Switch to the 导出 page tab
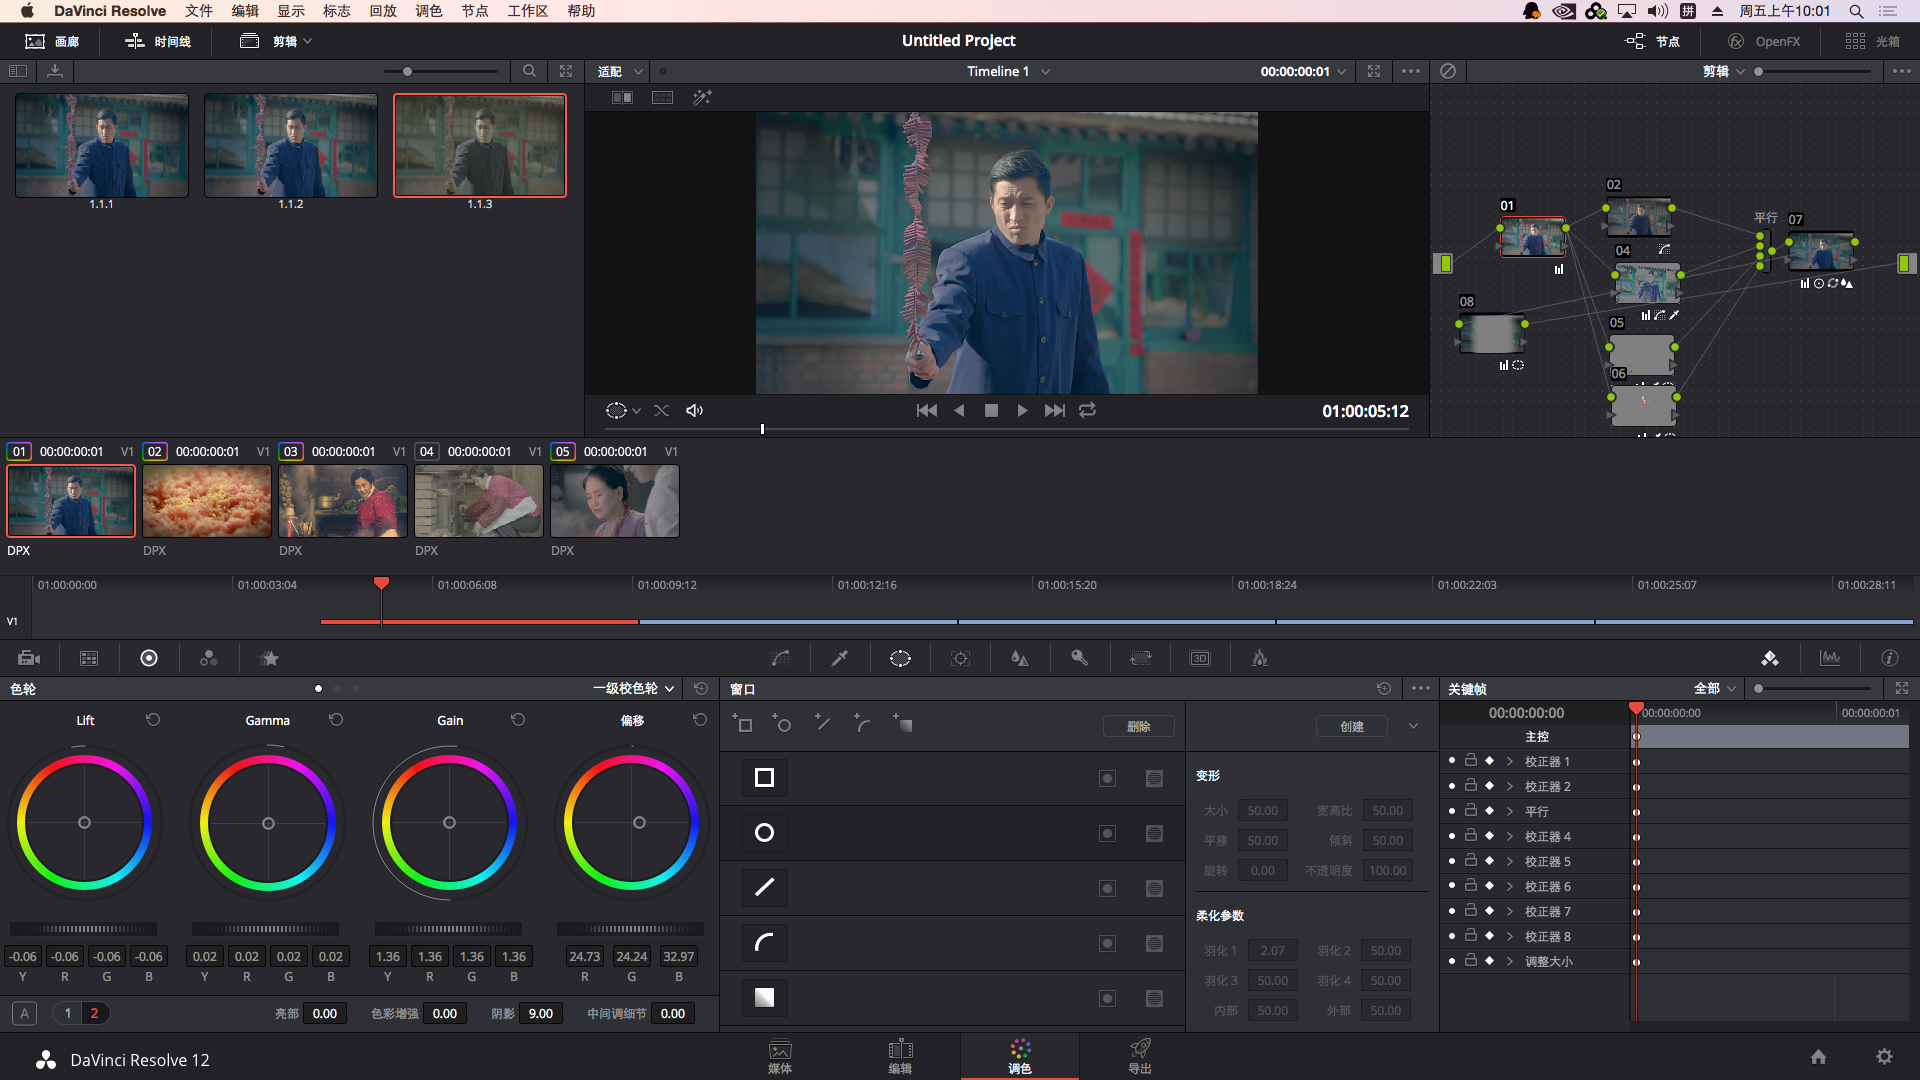 point(1140,1056)
